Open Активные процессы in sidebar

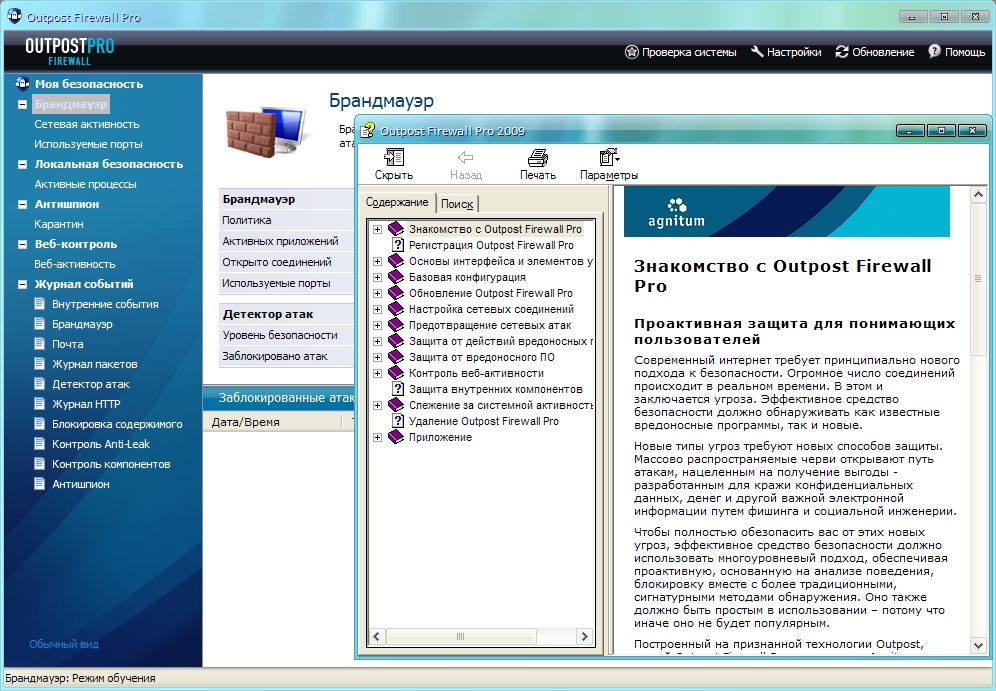tap(85, 184)
